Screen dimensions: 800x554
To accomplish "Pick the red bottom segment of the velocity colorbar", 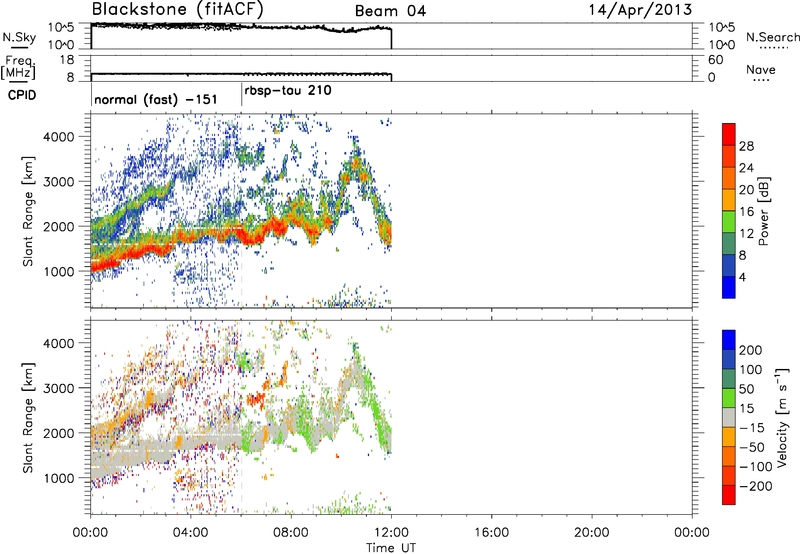I will 729,495.
